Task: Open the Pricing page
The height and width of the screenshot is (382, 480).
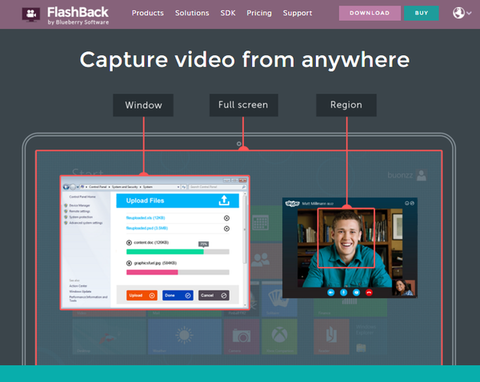Action: pos(259,13)
